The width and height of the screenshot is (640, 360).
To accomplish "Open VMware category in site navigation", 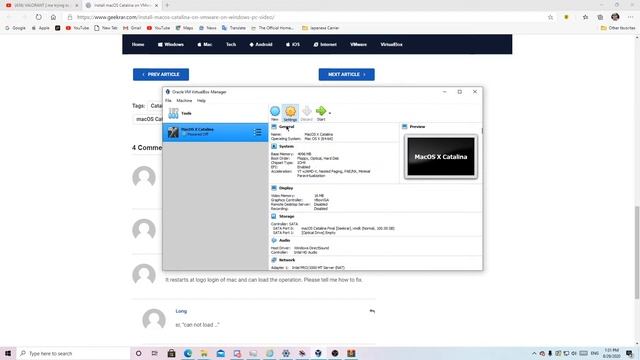I will (358, 44).
